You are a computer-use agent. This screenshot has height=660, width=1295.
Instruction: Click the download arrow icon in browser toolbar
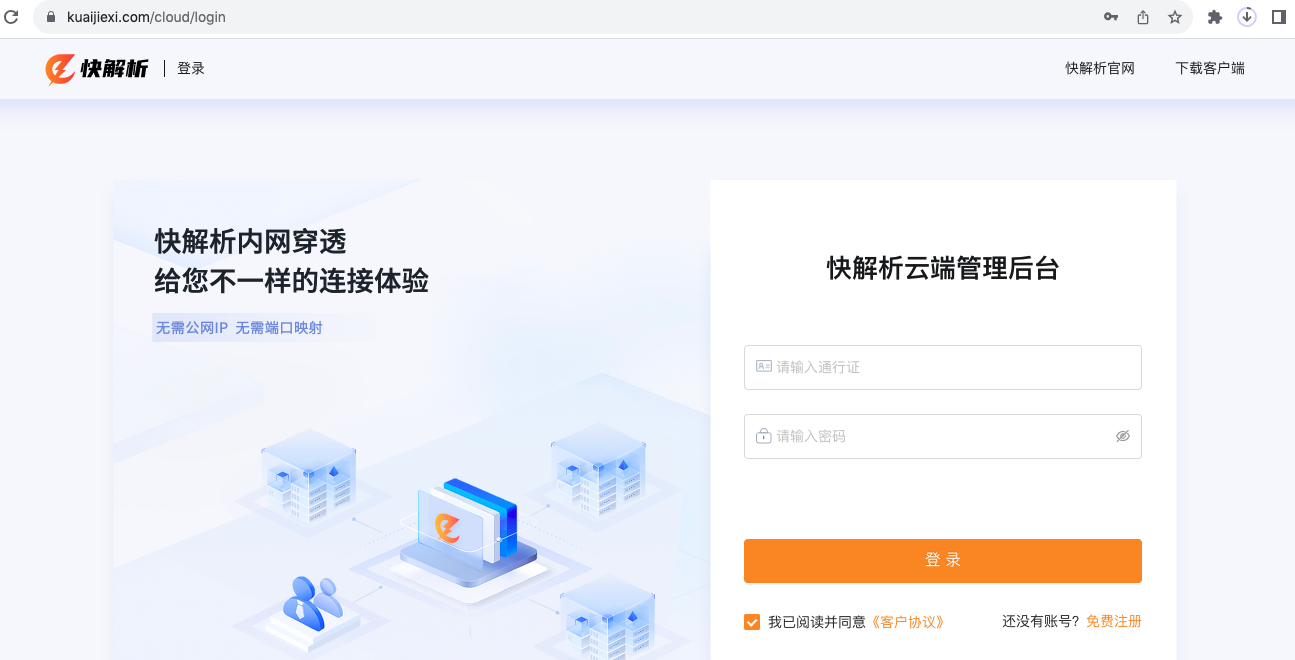point(1247,17)
